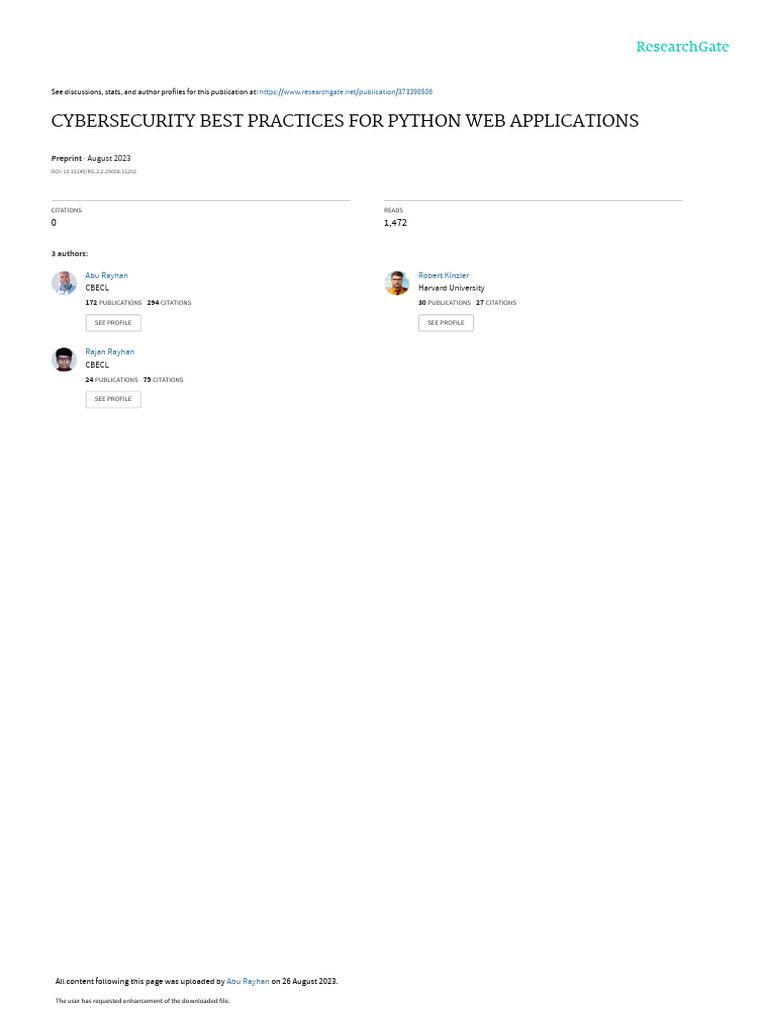Click See Profile under Rajan Rayhan

113,399
